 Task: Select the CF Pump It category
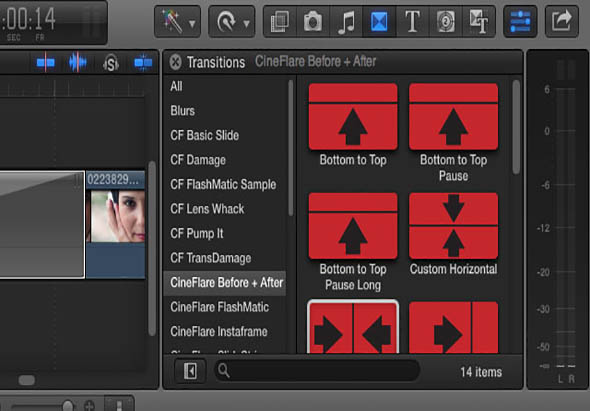click(x=225, y=233)
